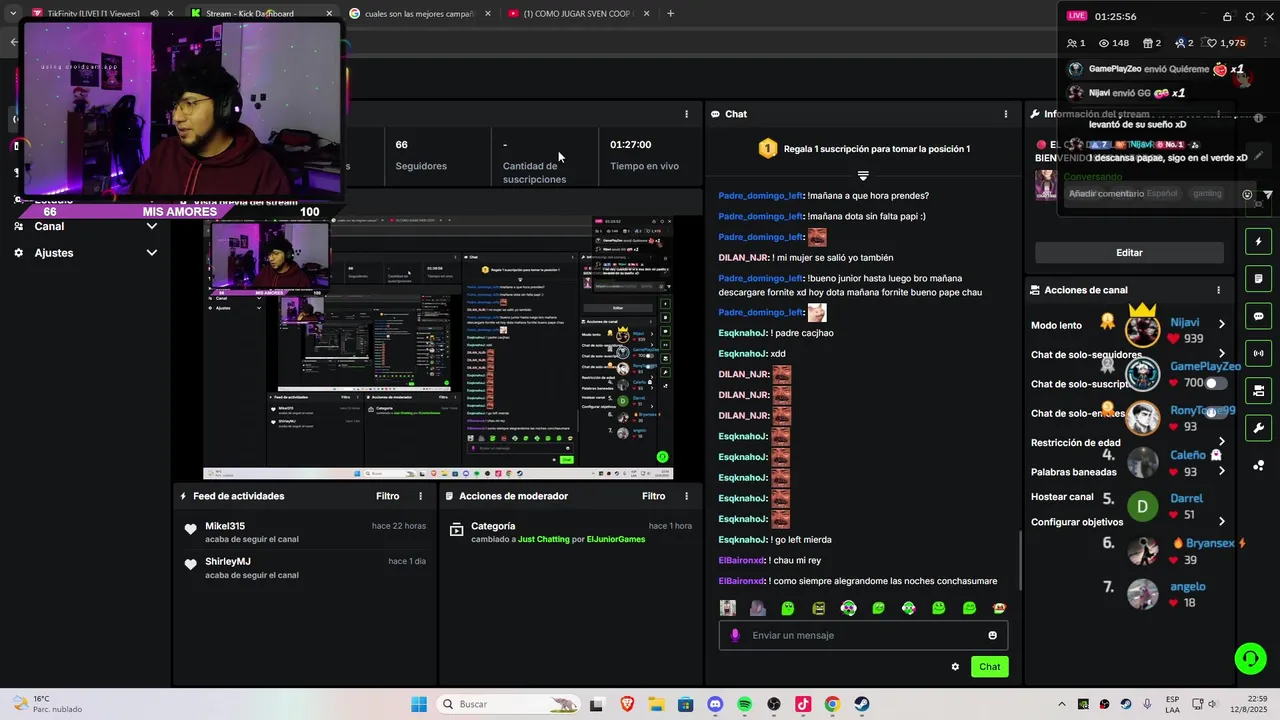The image size is (1280, 720).
Task: Open the lightning quick actions sidebar icon
Action: coord(1258,241)
